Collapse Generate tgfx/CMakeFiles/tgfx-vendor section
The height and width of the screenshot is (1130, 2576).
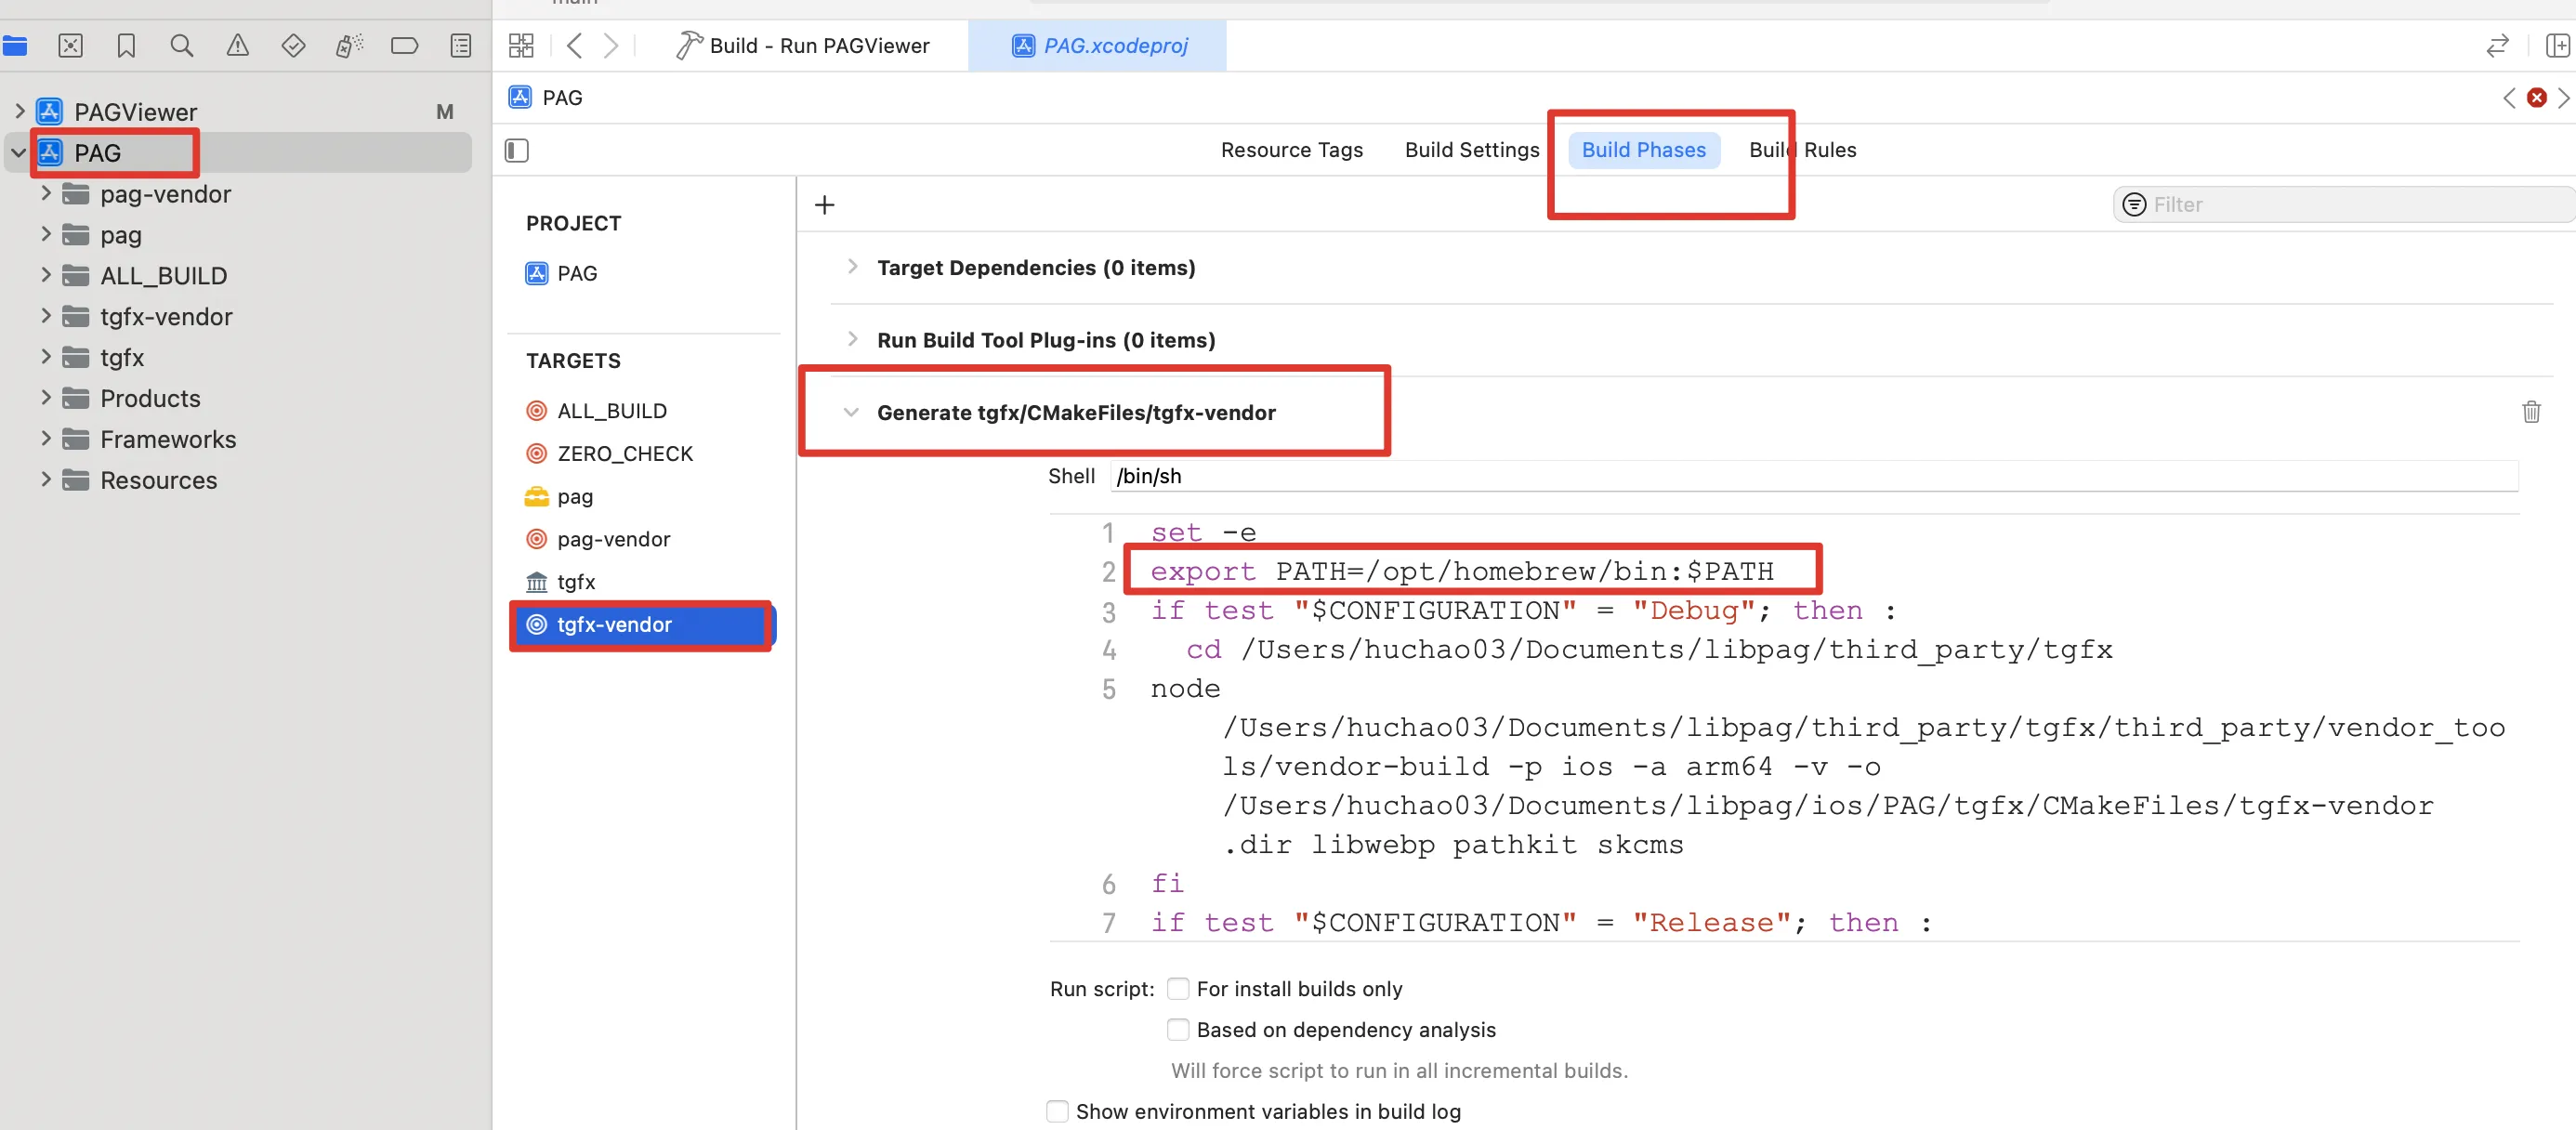tap(851, 413)
